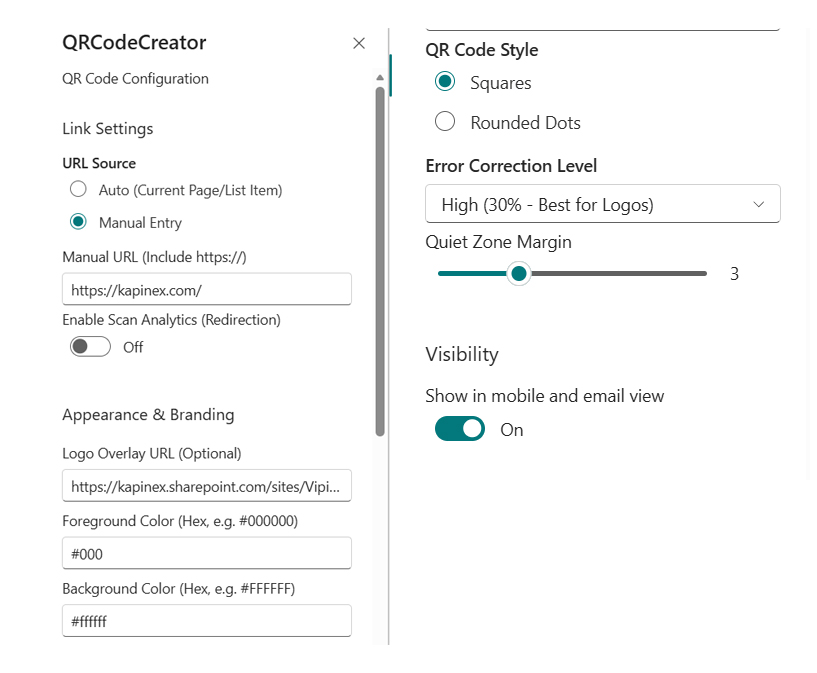Choose the Squares QR code style

446,82
